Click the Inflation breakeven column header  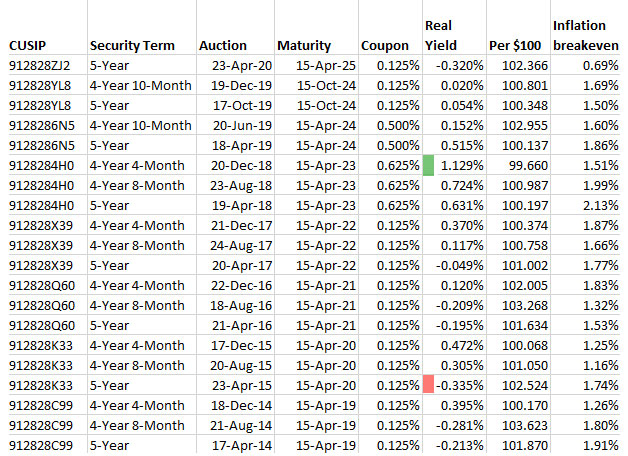[585, 35]
